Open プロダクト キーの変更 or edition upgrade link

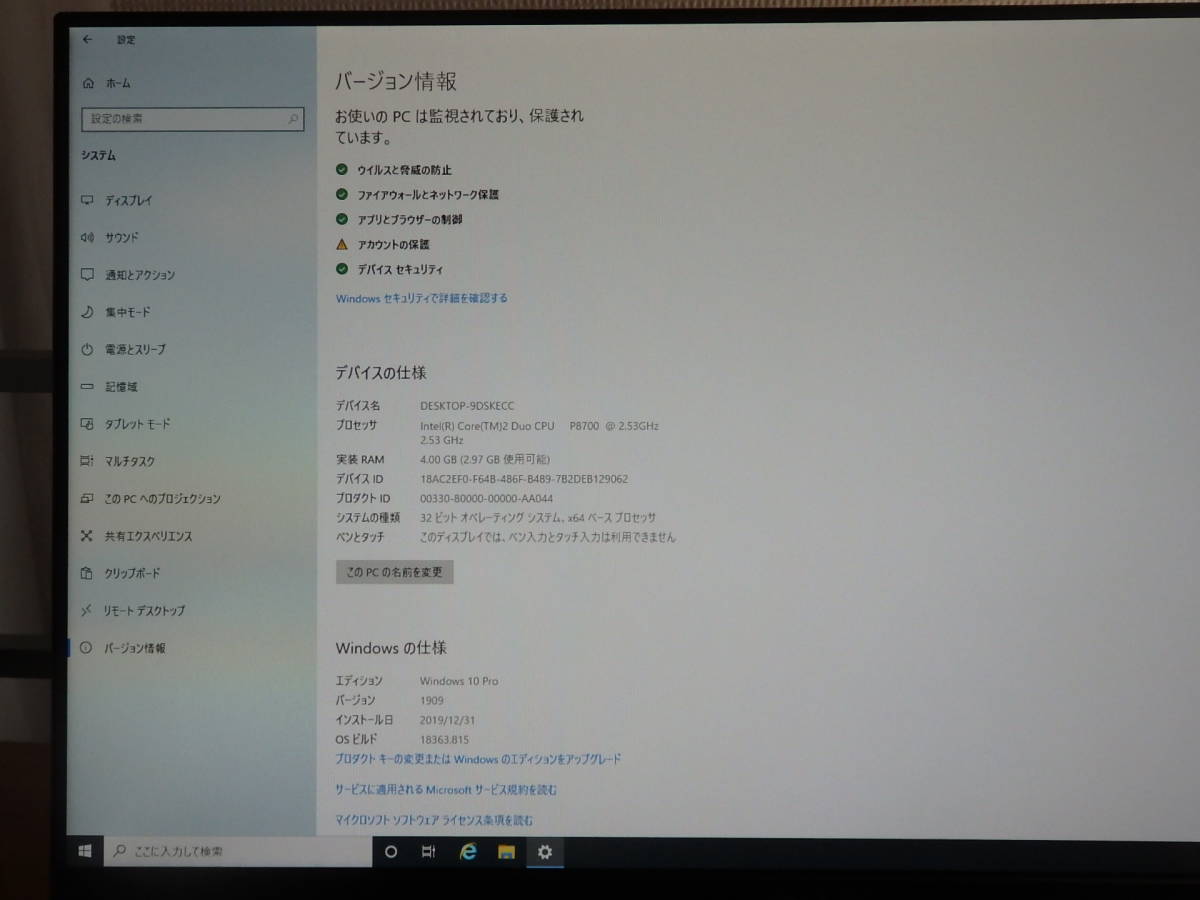(x=478, y=759)
